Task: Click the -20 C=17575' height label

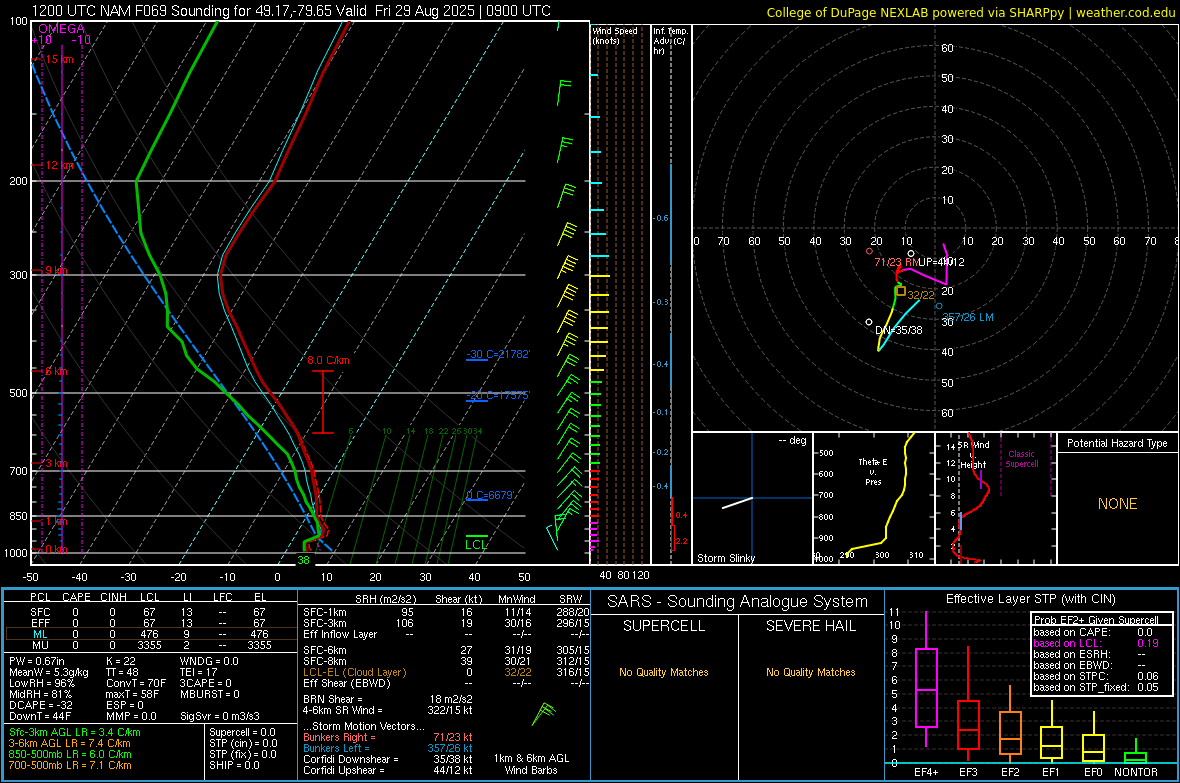Action: click(x=498, y=395)
